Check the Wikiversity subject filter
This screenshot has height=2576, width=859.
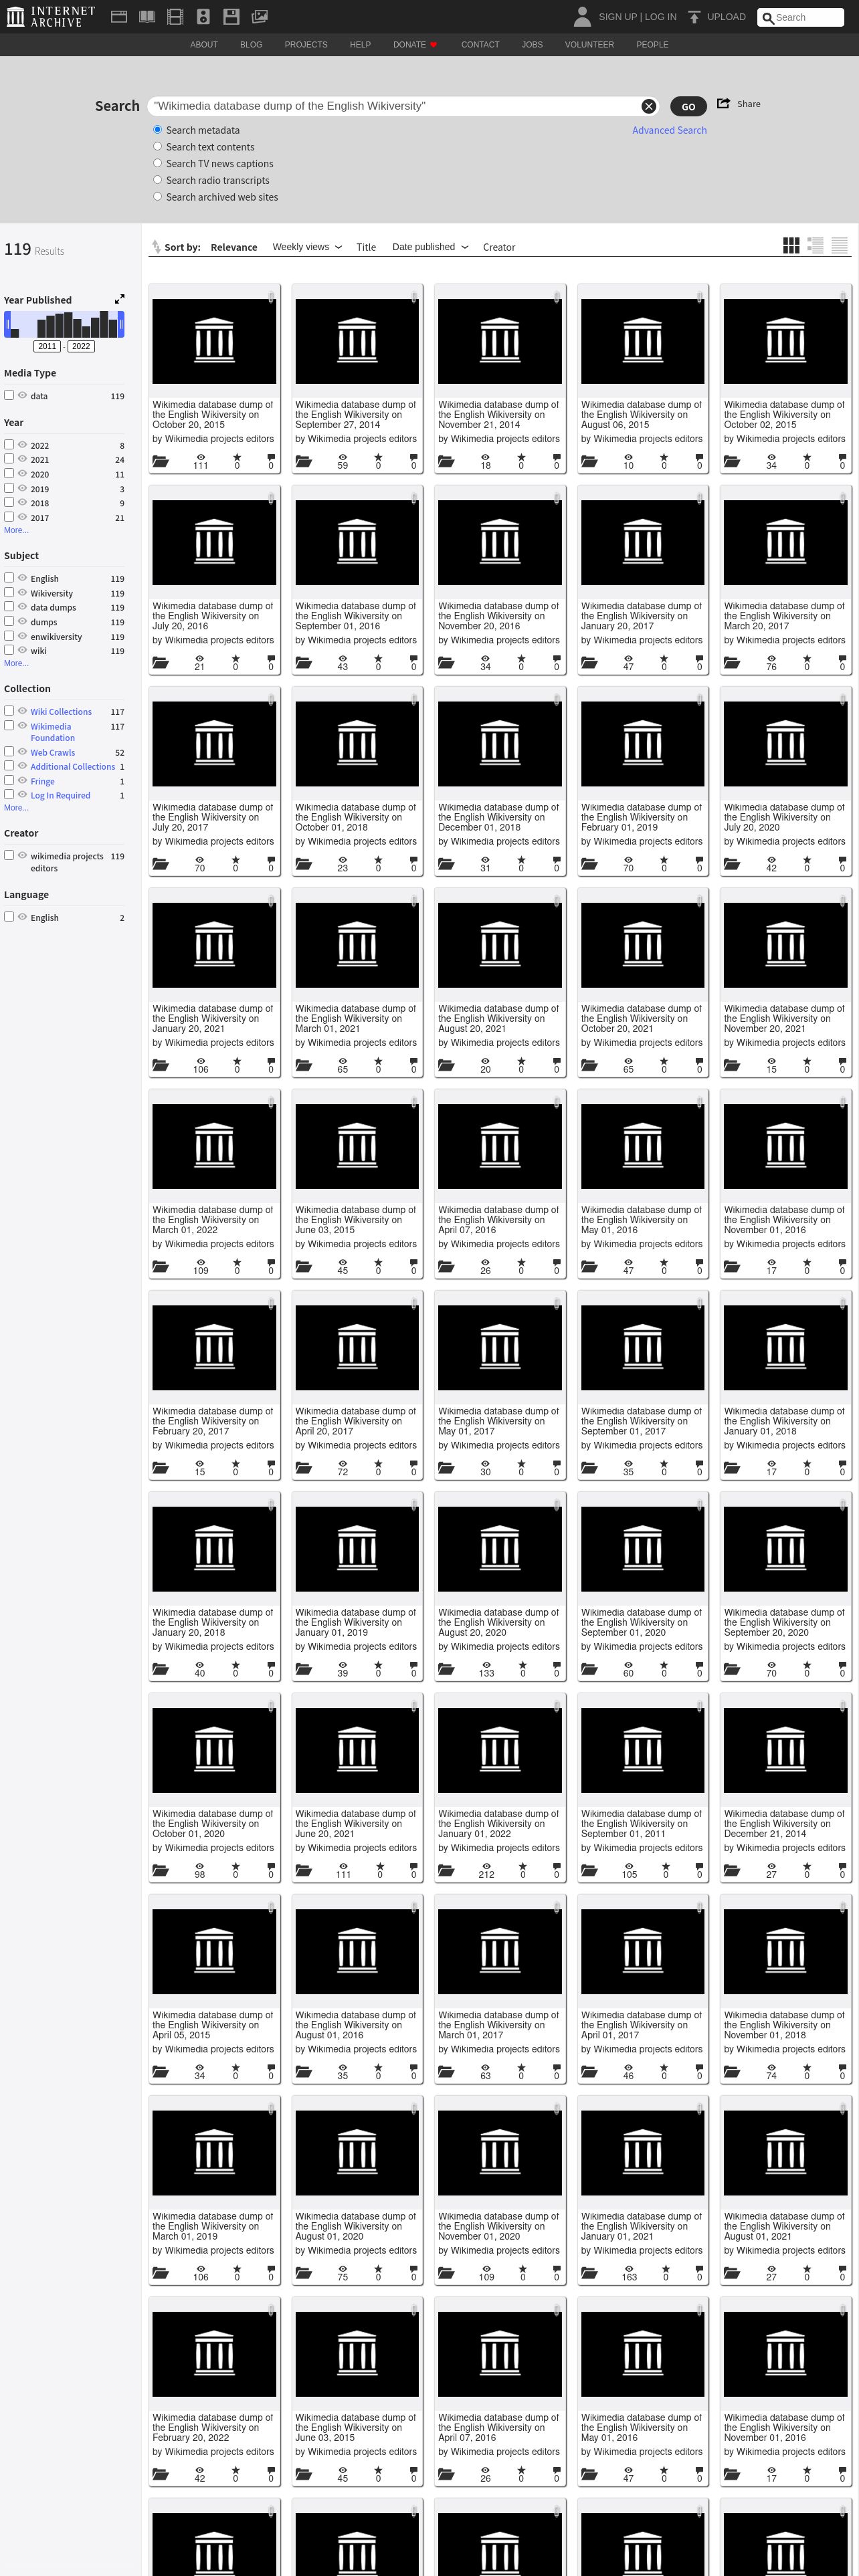click(x=9, y=592)
